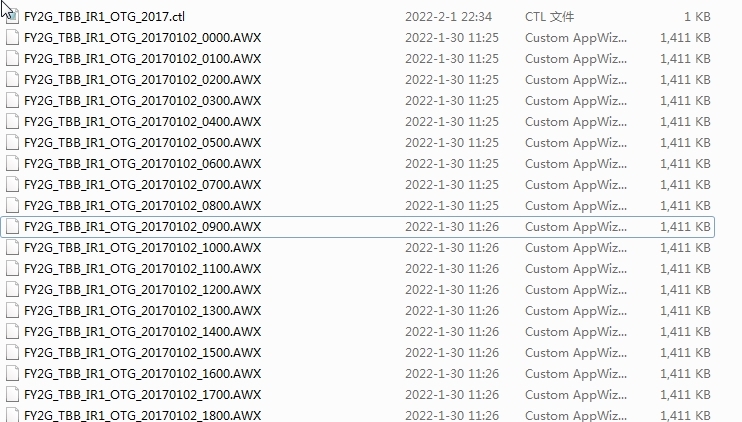Select file FY2G_TBB_IR1_OTG_20170102_1300.AWX by name
The height and width of the screenshot is (422, 742).
pos(142,311)
